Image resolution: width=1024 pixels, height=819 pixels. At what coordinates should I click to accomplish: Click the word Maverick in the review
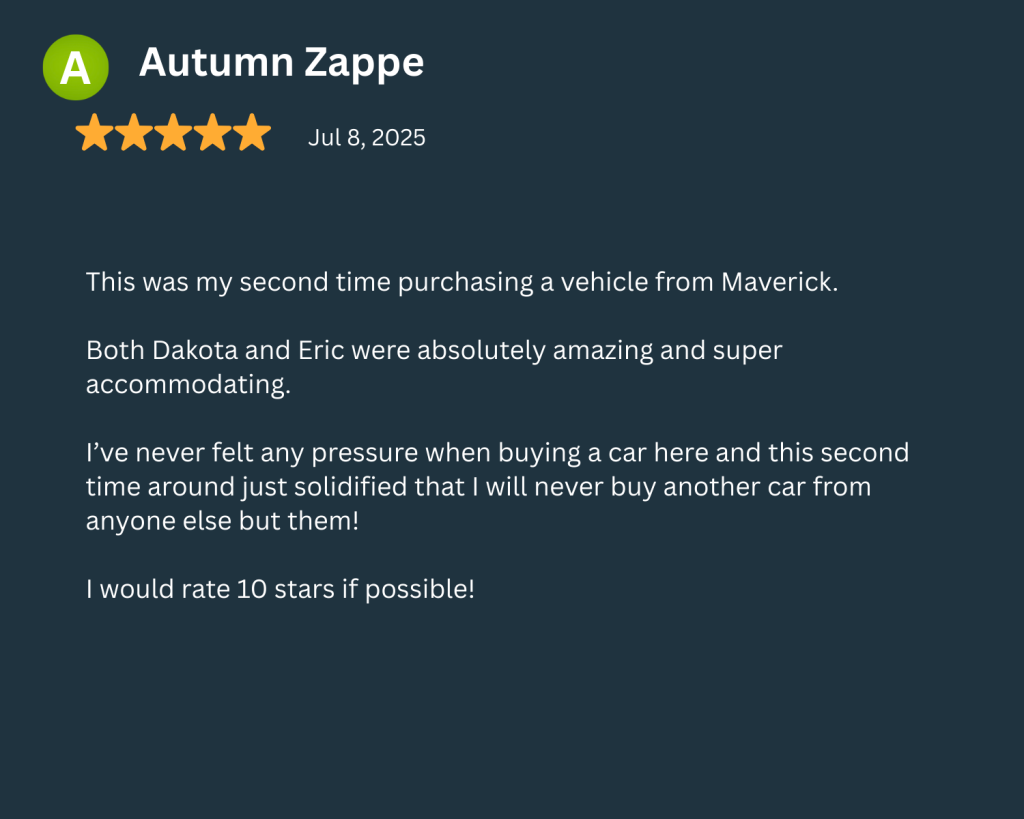point(778,282)
